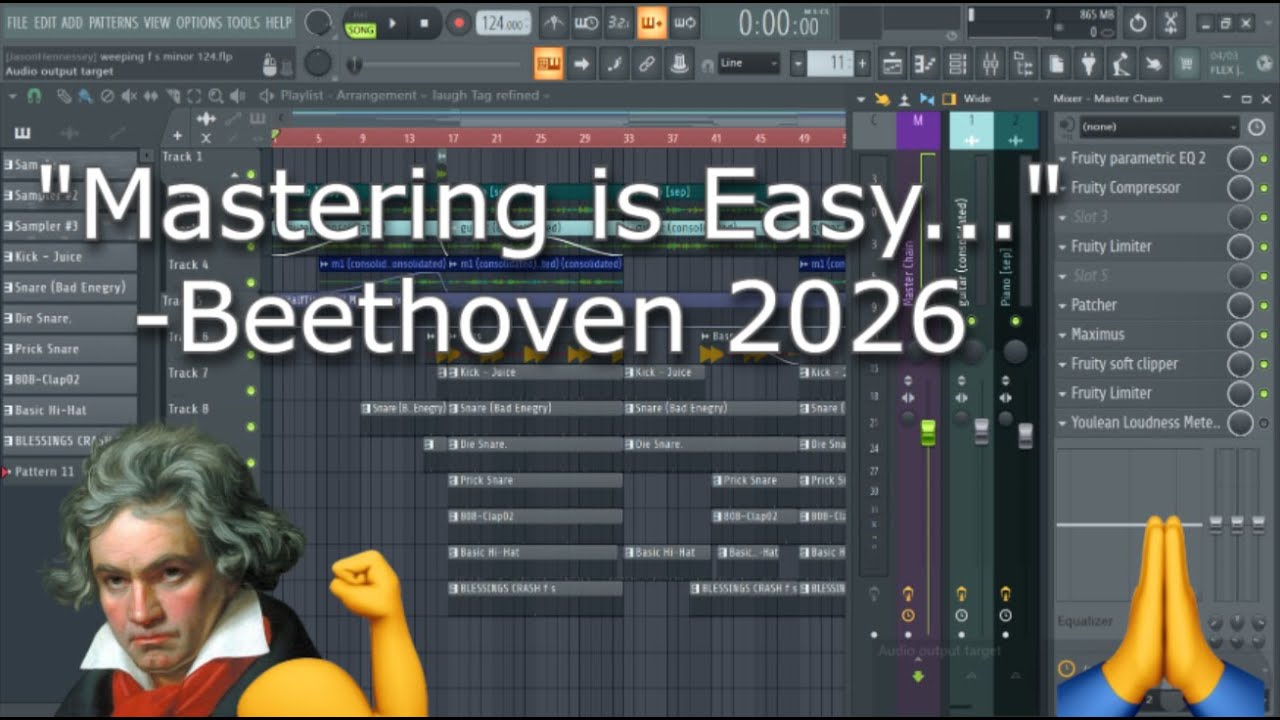Toggle typing keyboard to piano icon
The image size is (1280, 720).
point(548,64)
